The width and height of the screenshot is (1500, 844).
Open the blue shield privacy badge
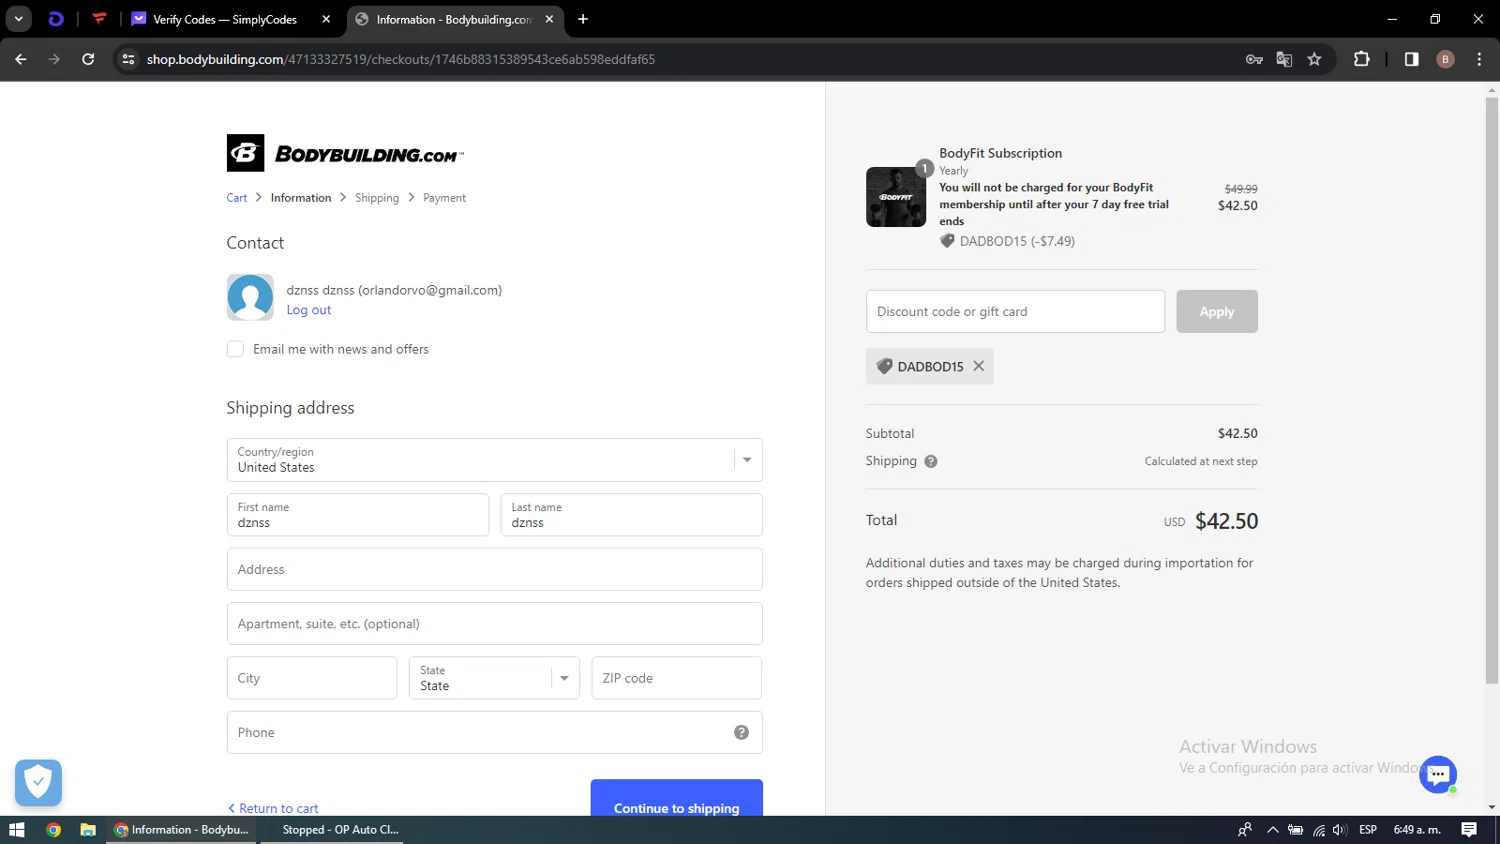[x=38, y=782]
